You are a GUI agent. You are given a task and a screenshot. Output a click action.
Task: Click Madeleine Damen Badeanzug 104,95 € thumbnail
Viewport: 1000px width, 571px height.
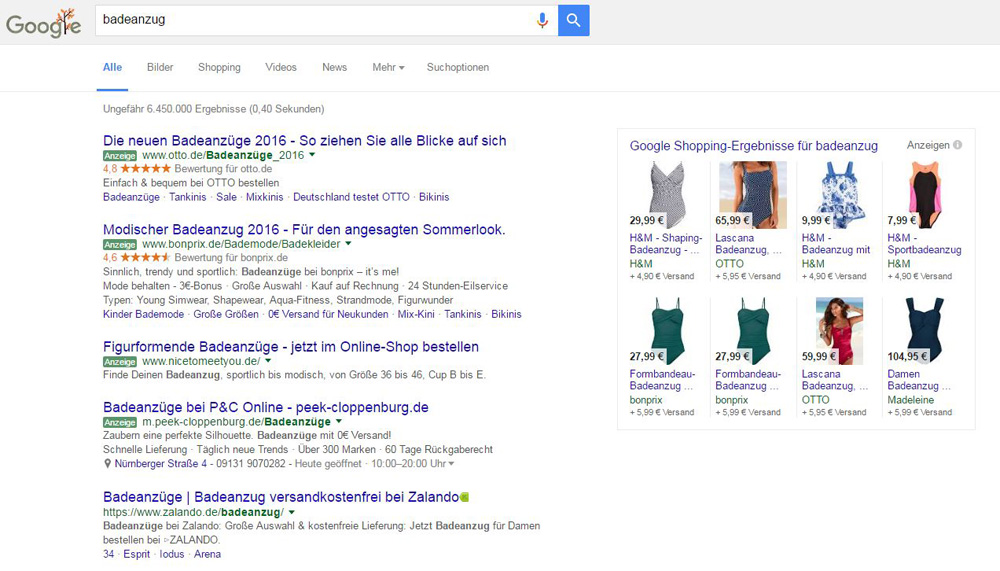[925, 330]
